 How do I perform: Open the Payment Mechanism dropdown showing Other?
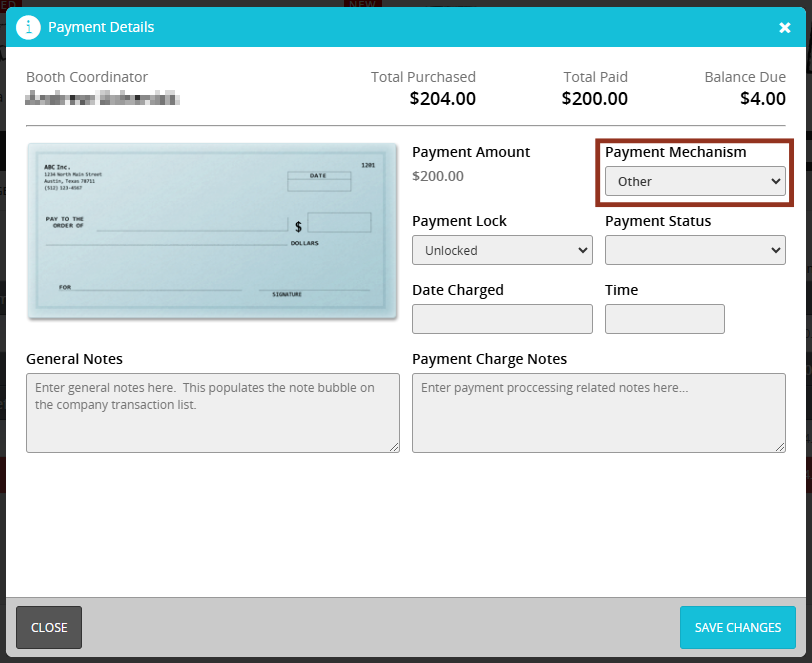click(695, 181)
